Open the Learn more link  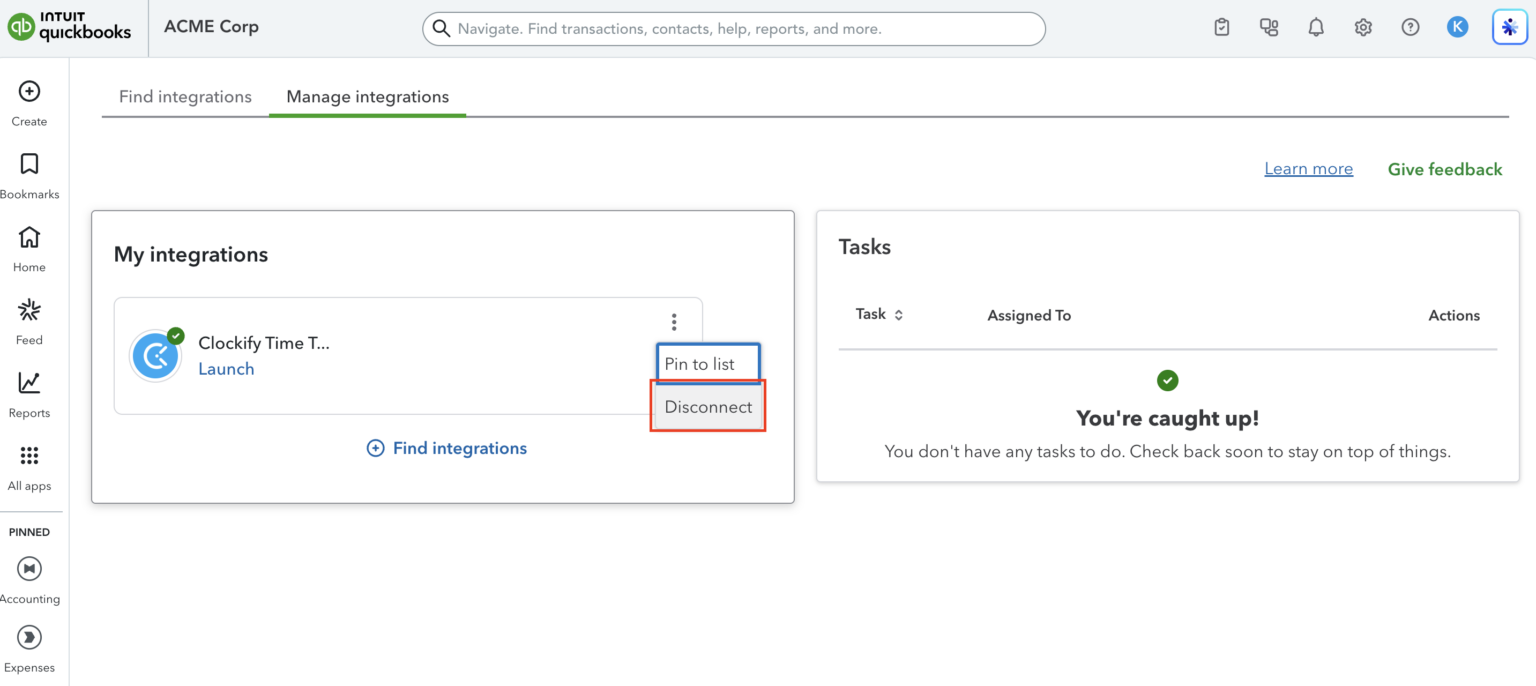pos(1308,169)
